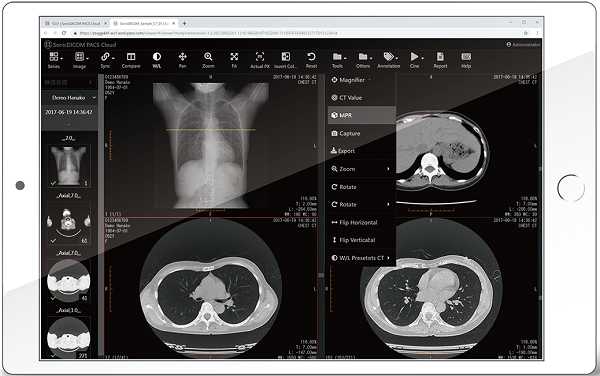Select the W/L window level tool
The height and width of the screenshot is (376, 600).
[x=157, y=60]
